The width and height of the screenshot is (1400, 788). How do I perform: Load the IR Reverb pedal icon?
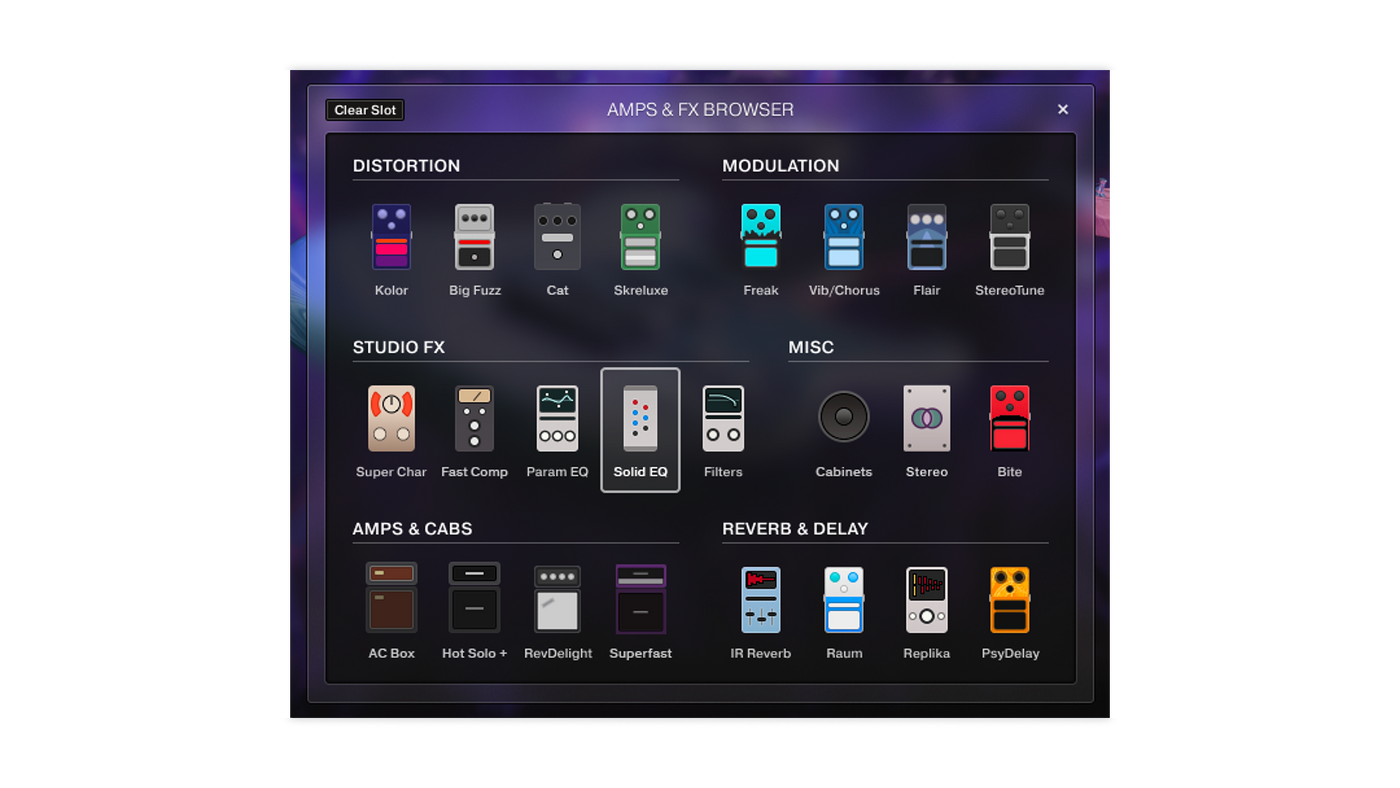tap(761, 600)
